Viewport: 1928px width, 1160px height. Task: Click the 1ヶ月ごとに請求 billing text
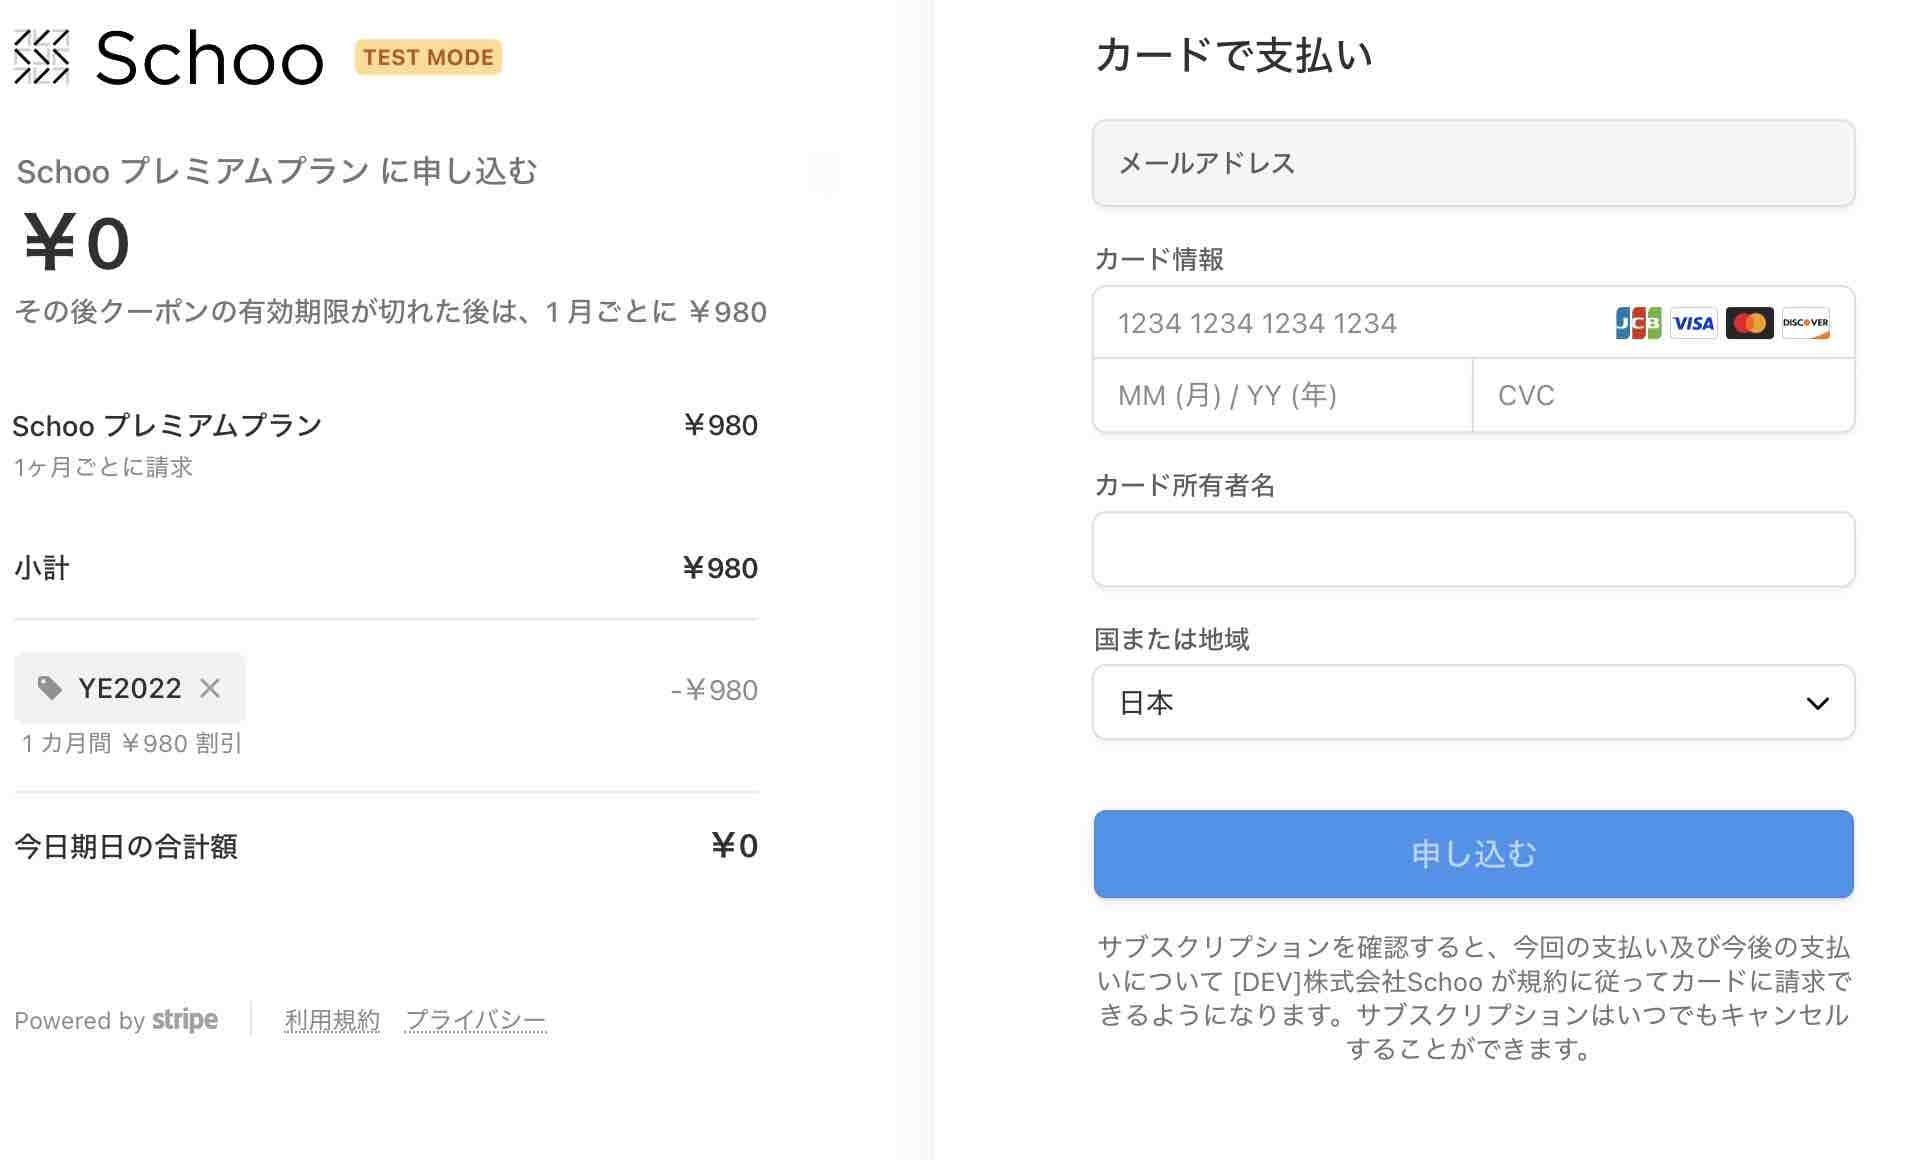click(103, 467)
